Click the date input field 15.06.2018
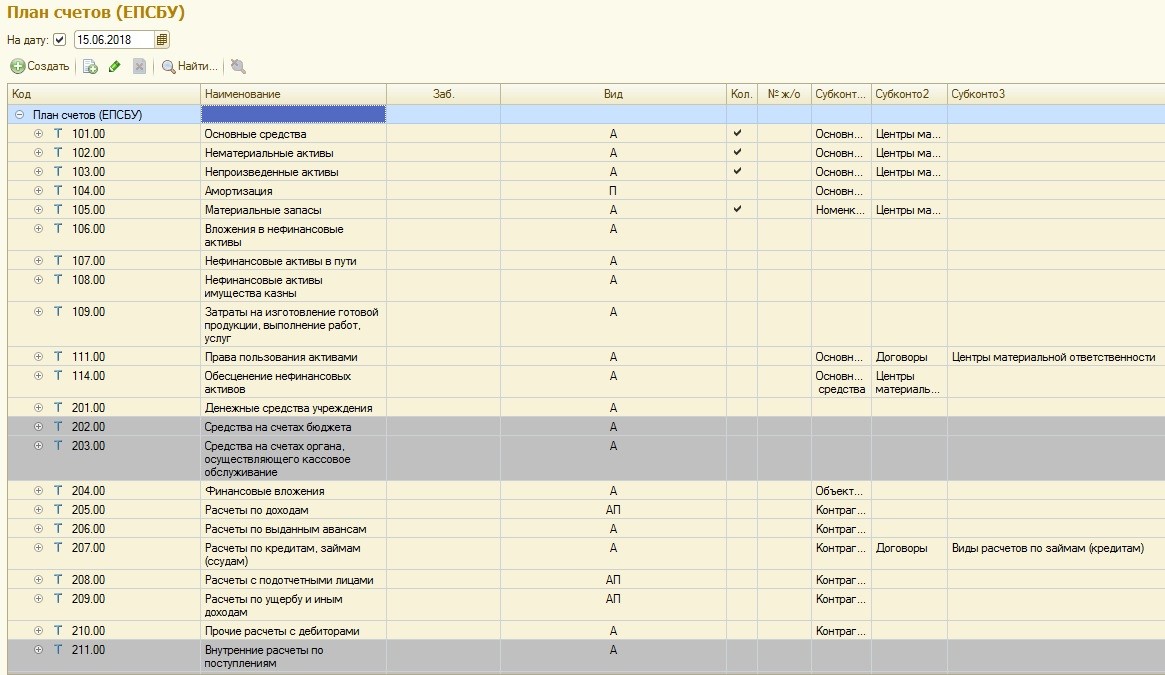 point(112,40)
